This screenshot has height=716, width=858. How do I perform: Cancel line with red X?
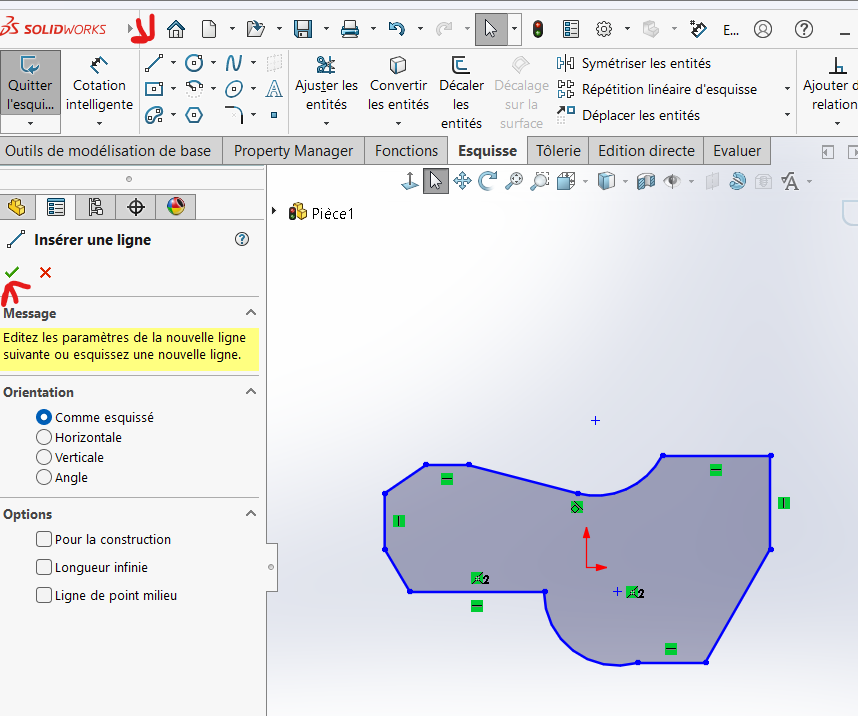pyautogui.click(x=45, y=272)
